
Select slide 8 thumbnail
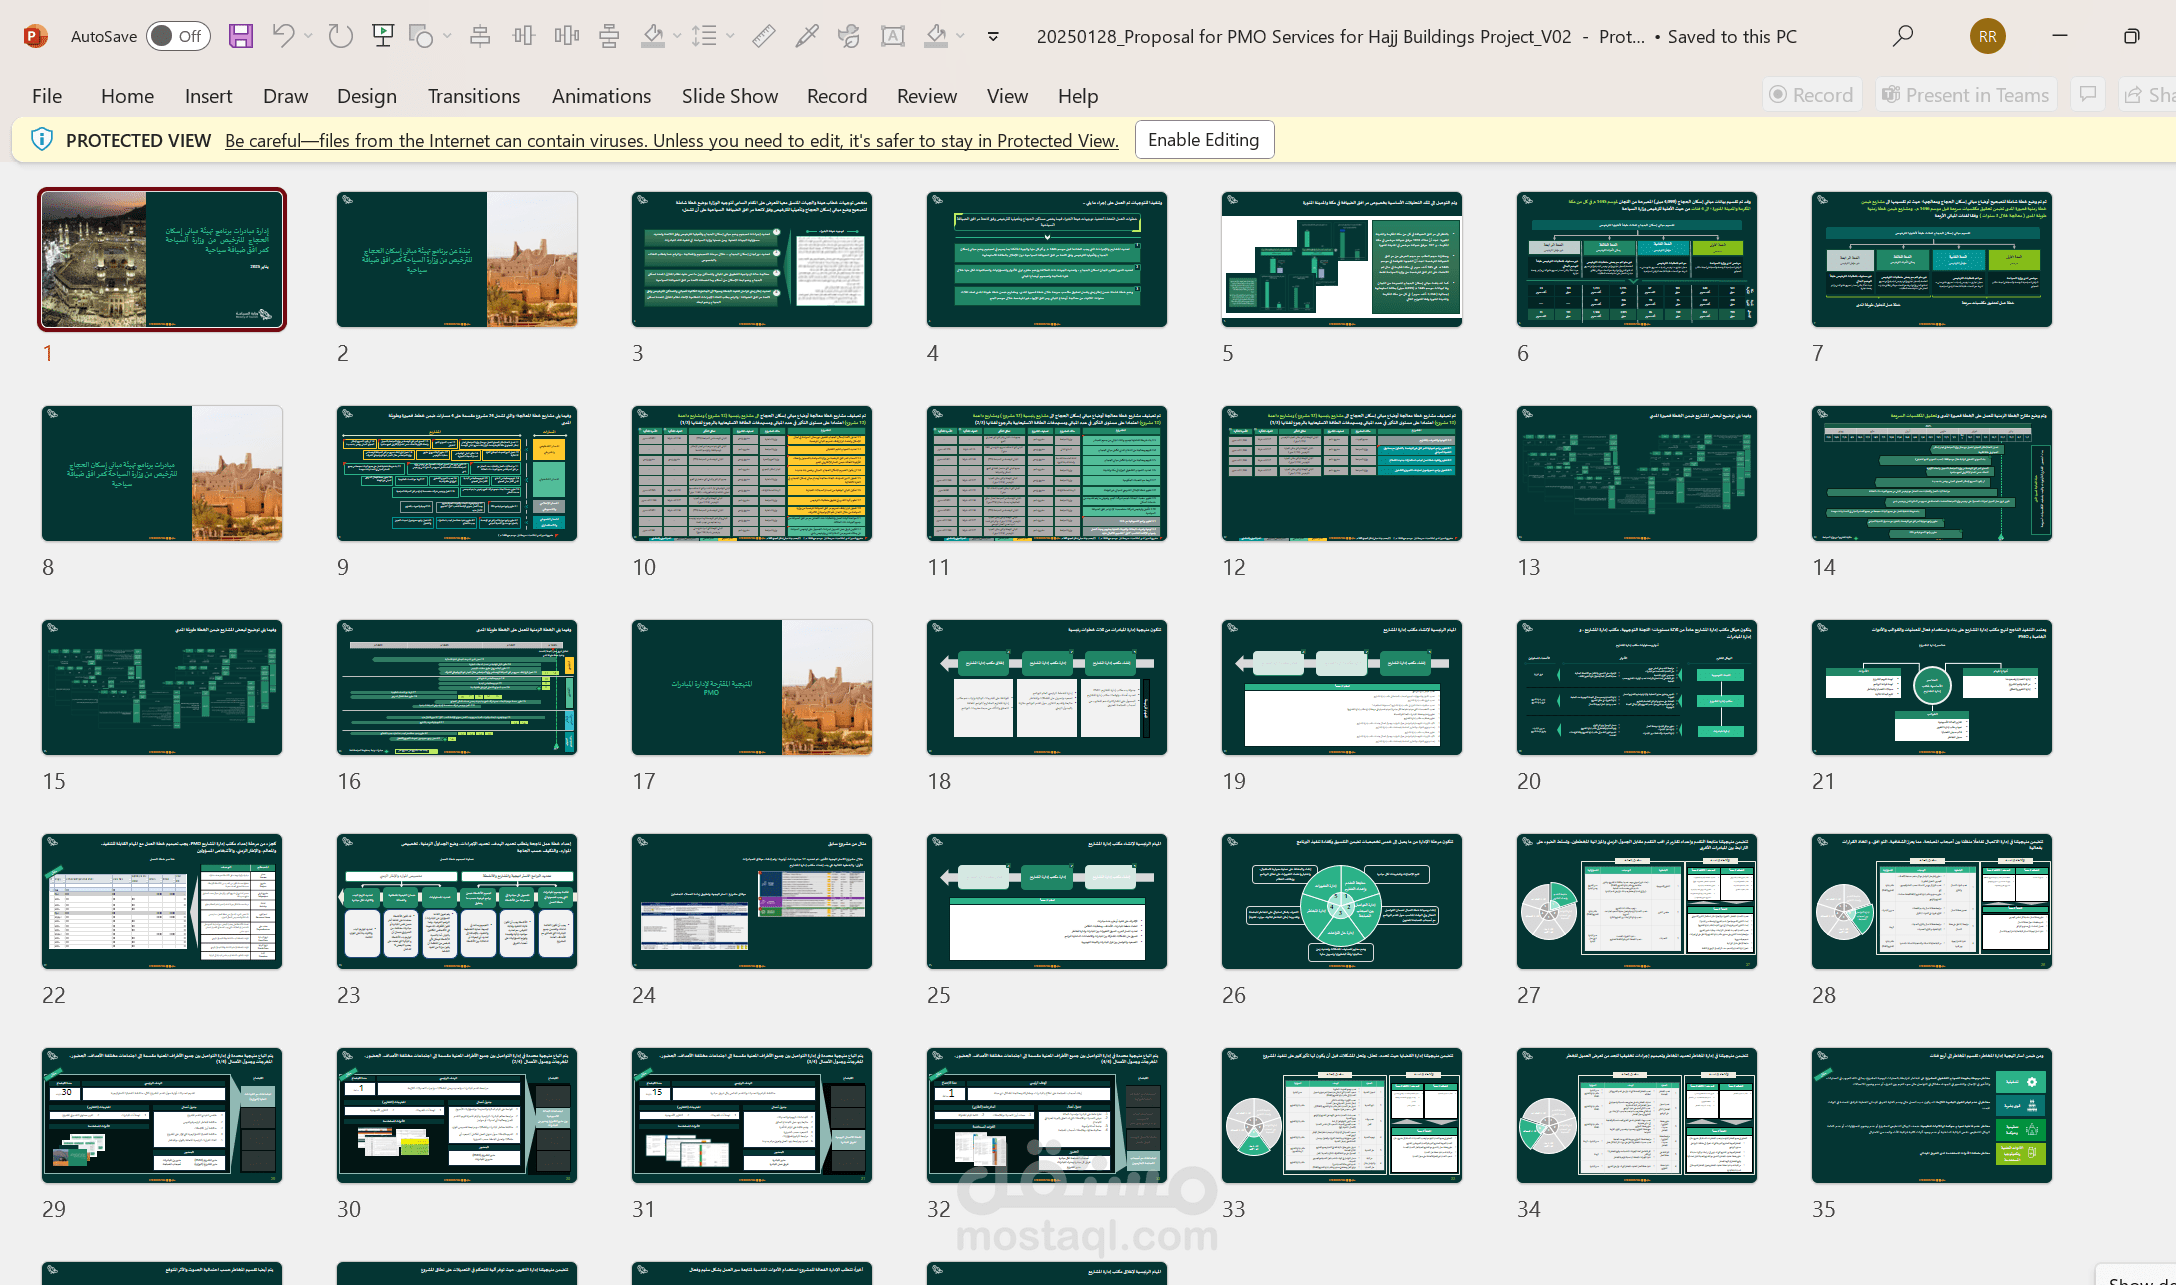click(x=162, y=474)
